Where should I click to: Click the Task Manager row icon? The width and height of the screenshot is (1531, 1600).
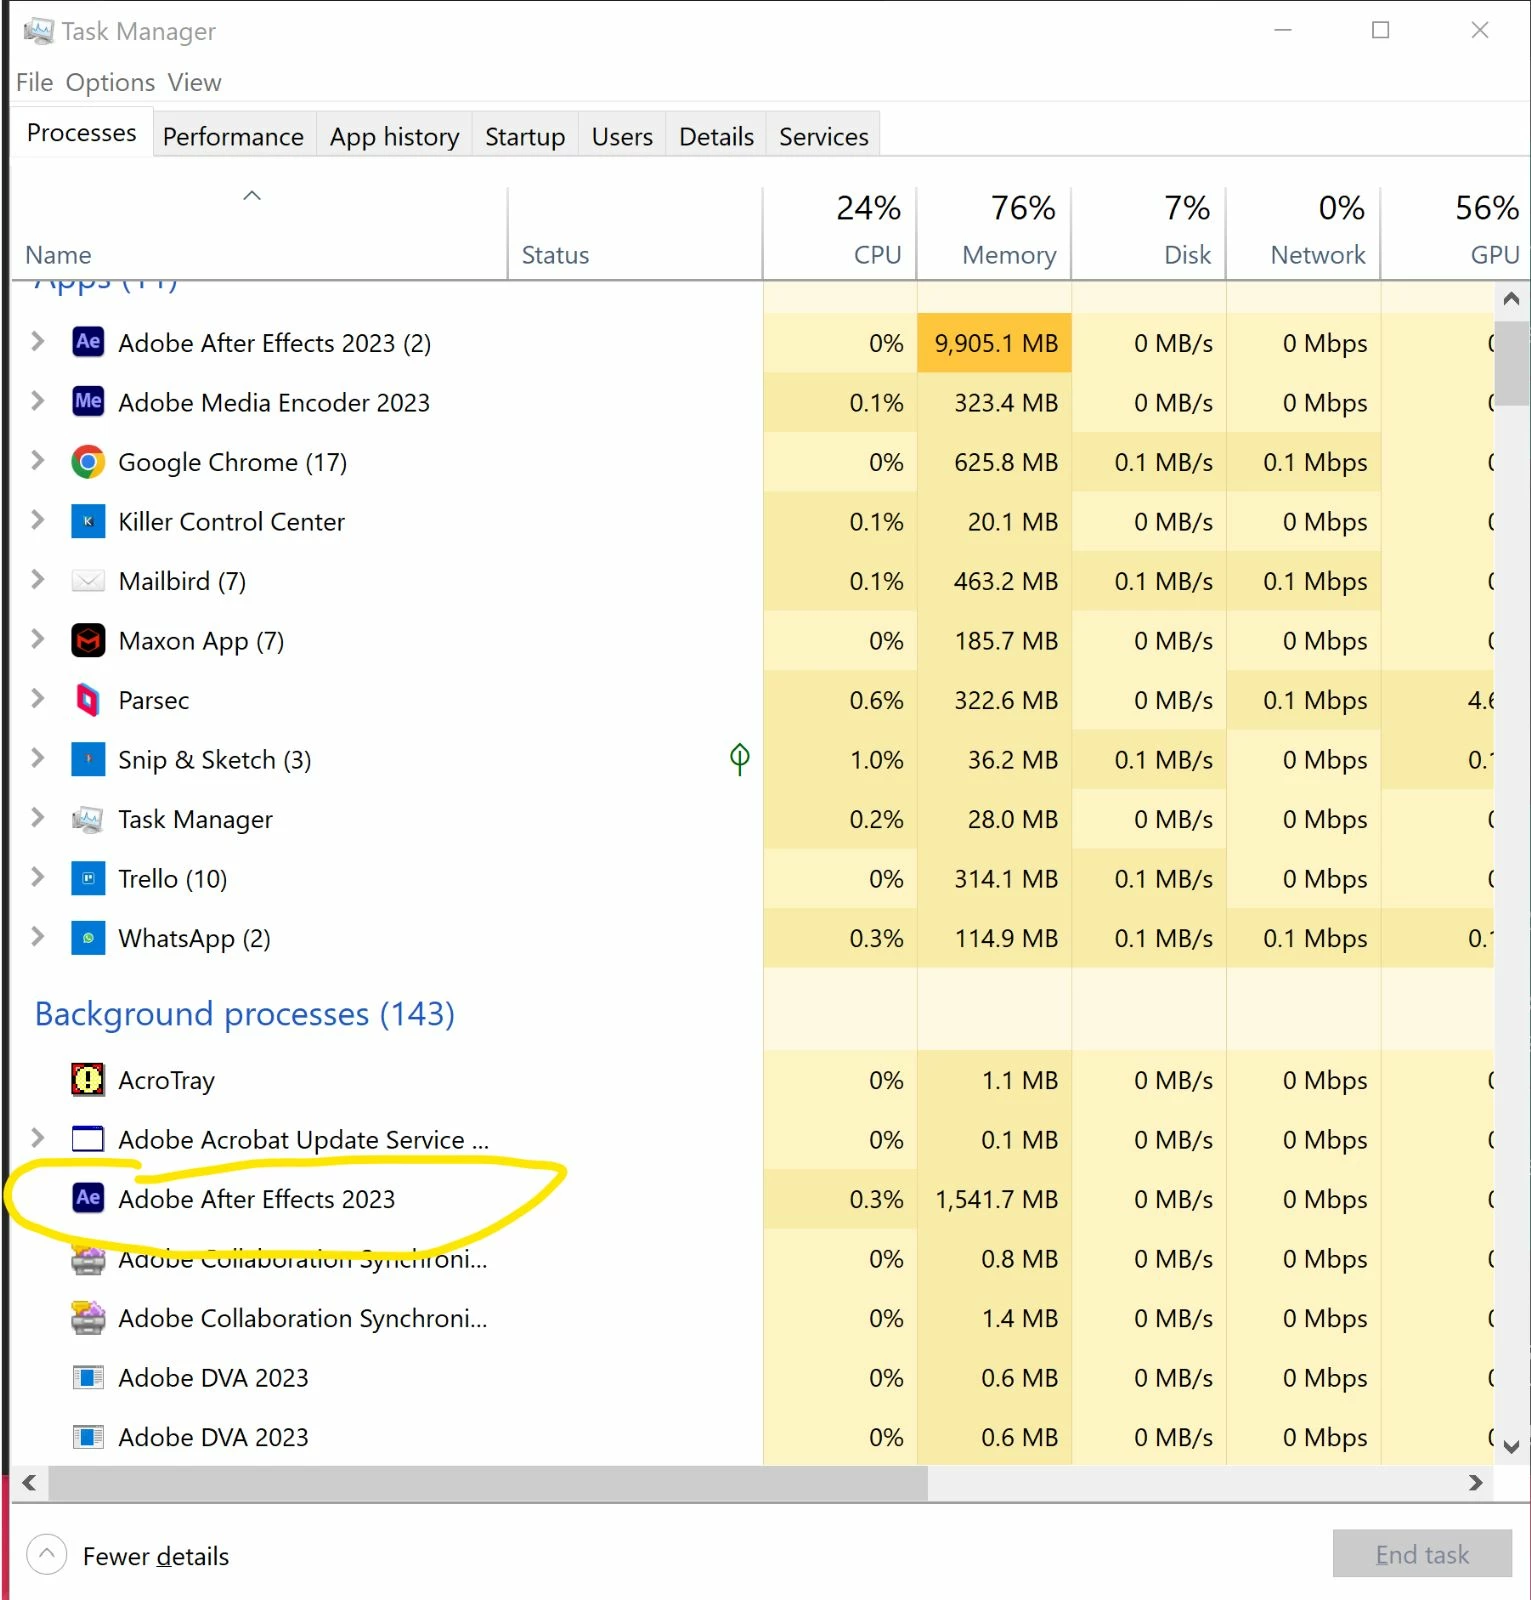(x=88, y=819)
